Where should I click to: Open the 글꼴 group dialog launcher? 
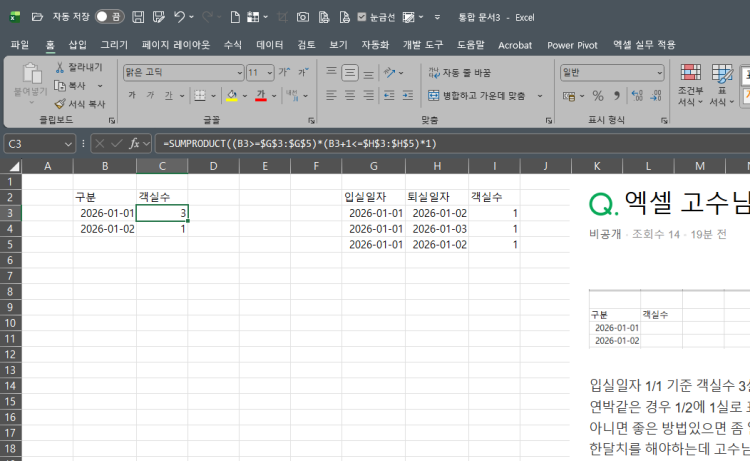pos(311,121)
